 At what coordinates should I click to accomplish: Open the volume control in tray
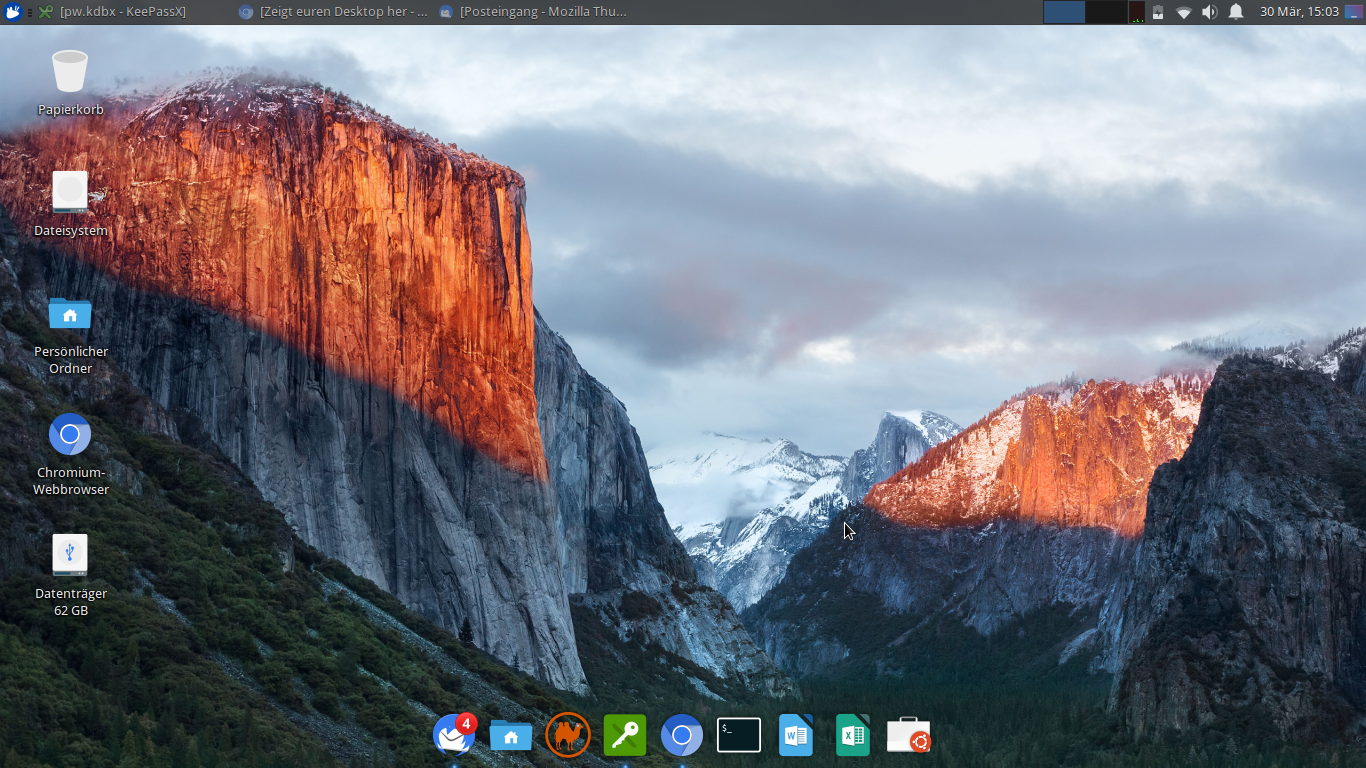(x=1210, y=12)
